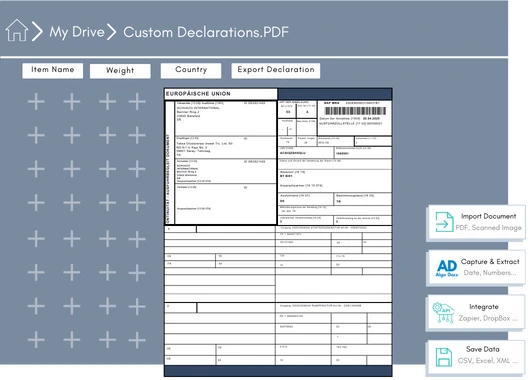Screen dimensions: 530x380
Task: Open Import Document card text
Action: (x=488, y=222)
